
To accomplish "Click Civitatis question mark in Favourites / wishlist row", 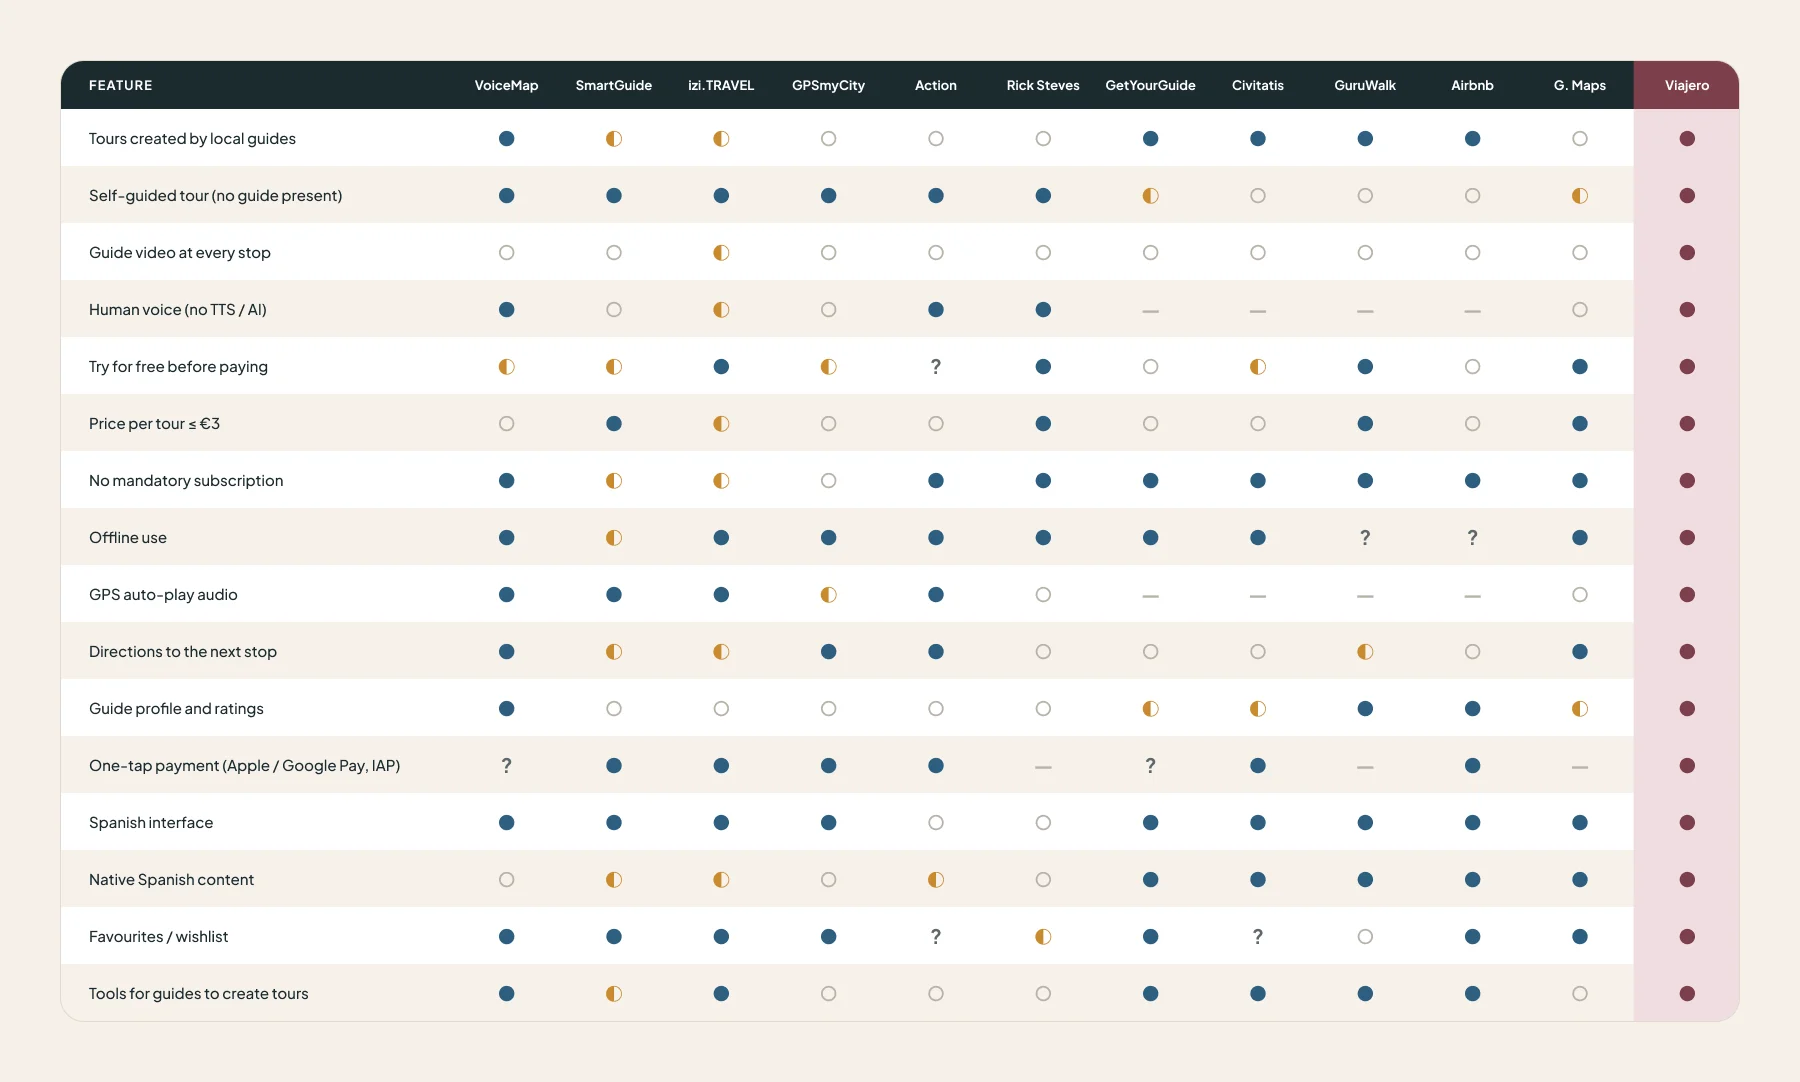I will [1258, 937].
